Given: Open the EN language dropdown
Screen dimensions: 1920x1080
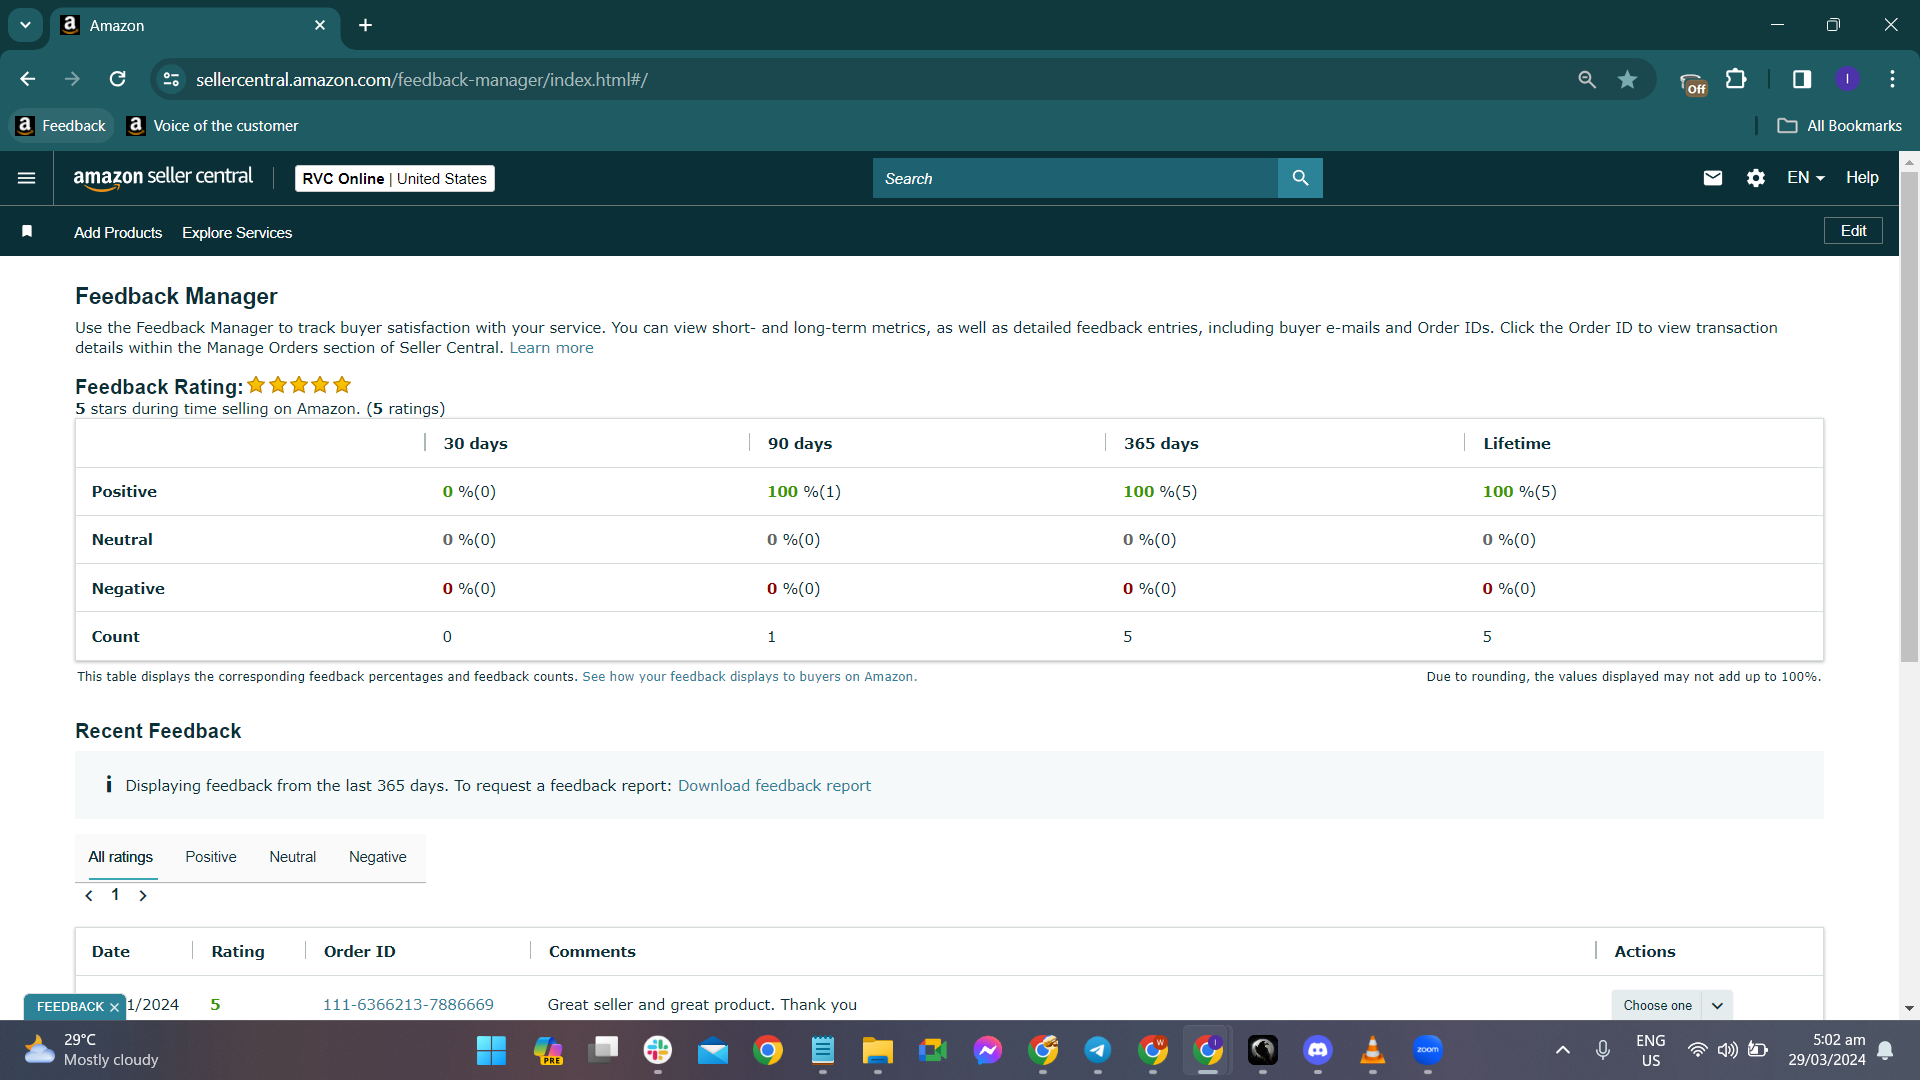Looking at the screenshot, I should point(1806,178).
